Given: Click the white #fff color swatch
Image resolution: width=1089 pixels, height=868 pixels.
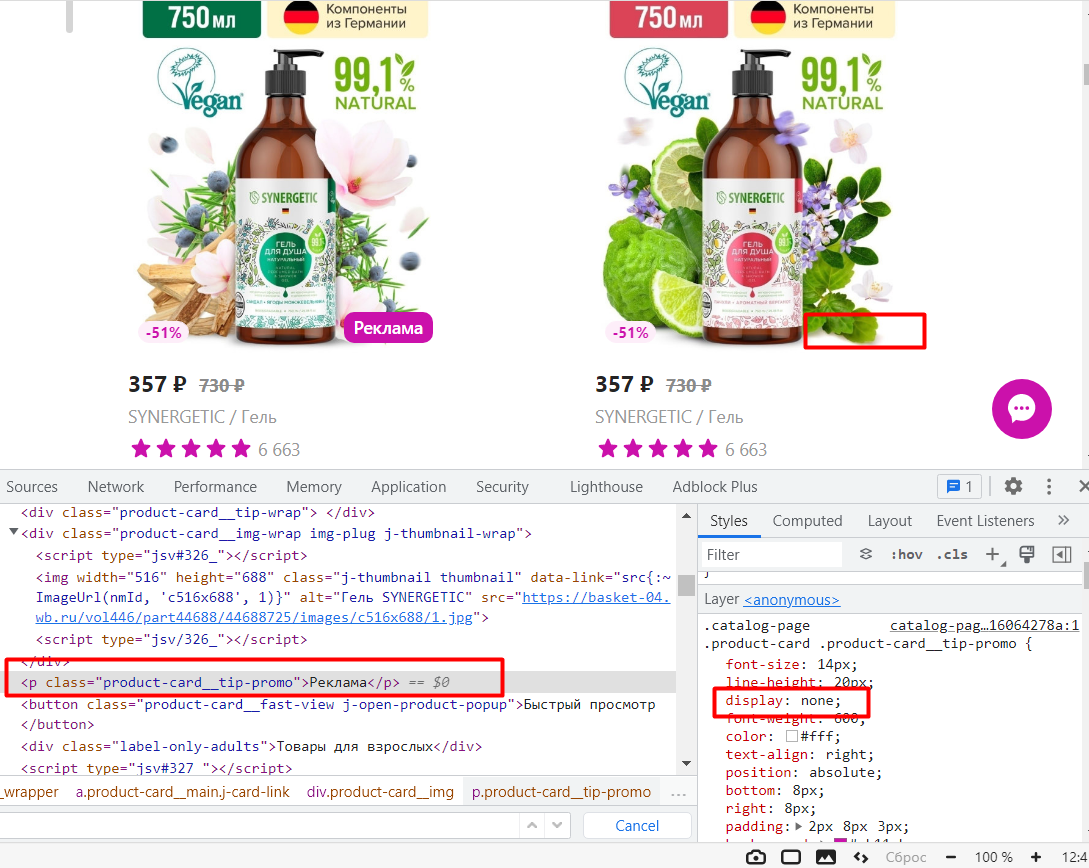Looking at the screenshot, I should coord(792,736).
